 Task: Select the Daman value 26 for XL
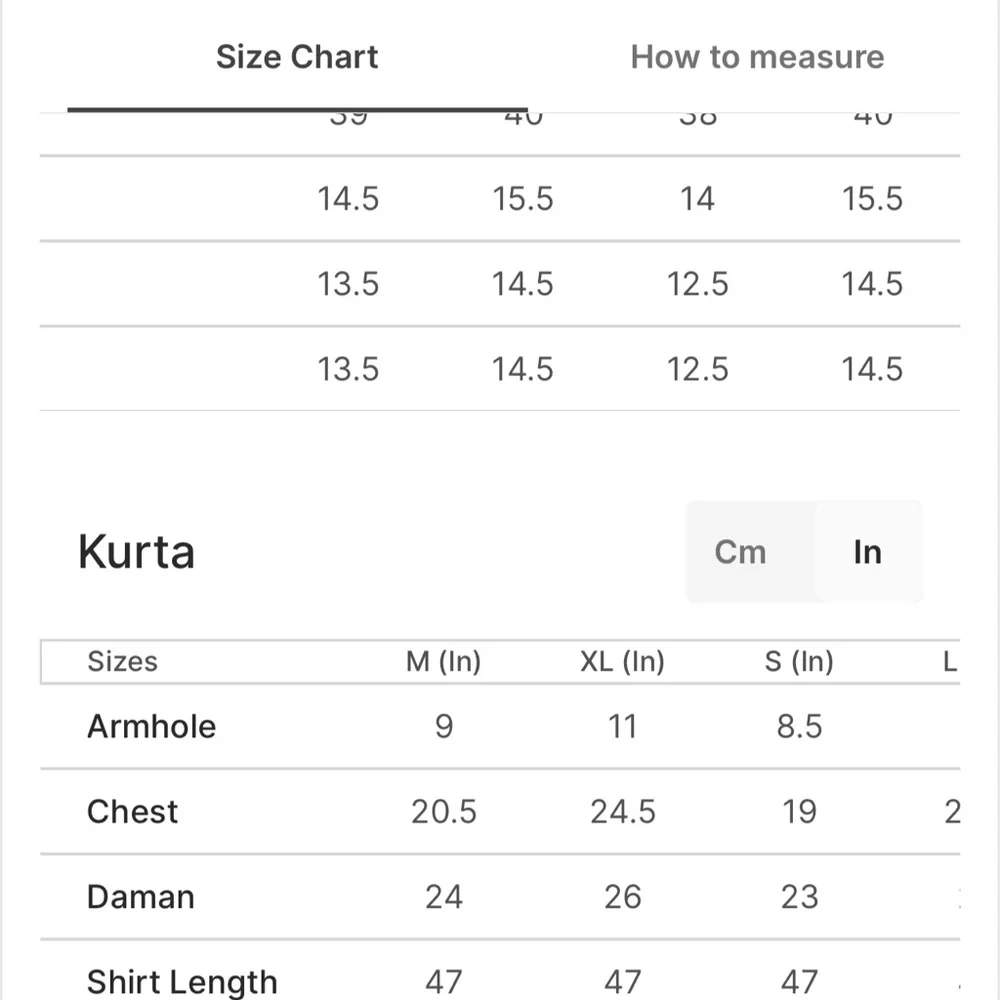pyautogui.click(x=622, y=897)
